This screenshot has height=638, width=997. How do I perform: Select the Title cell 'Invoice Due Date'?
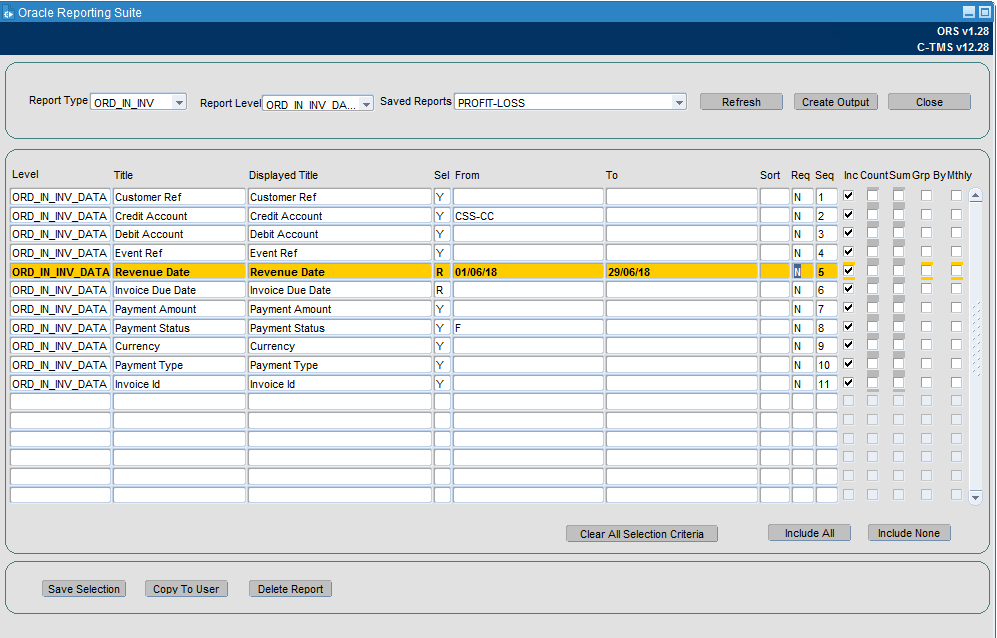(179, 290)
